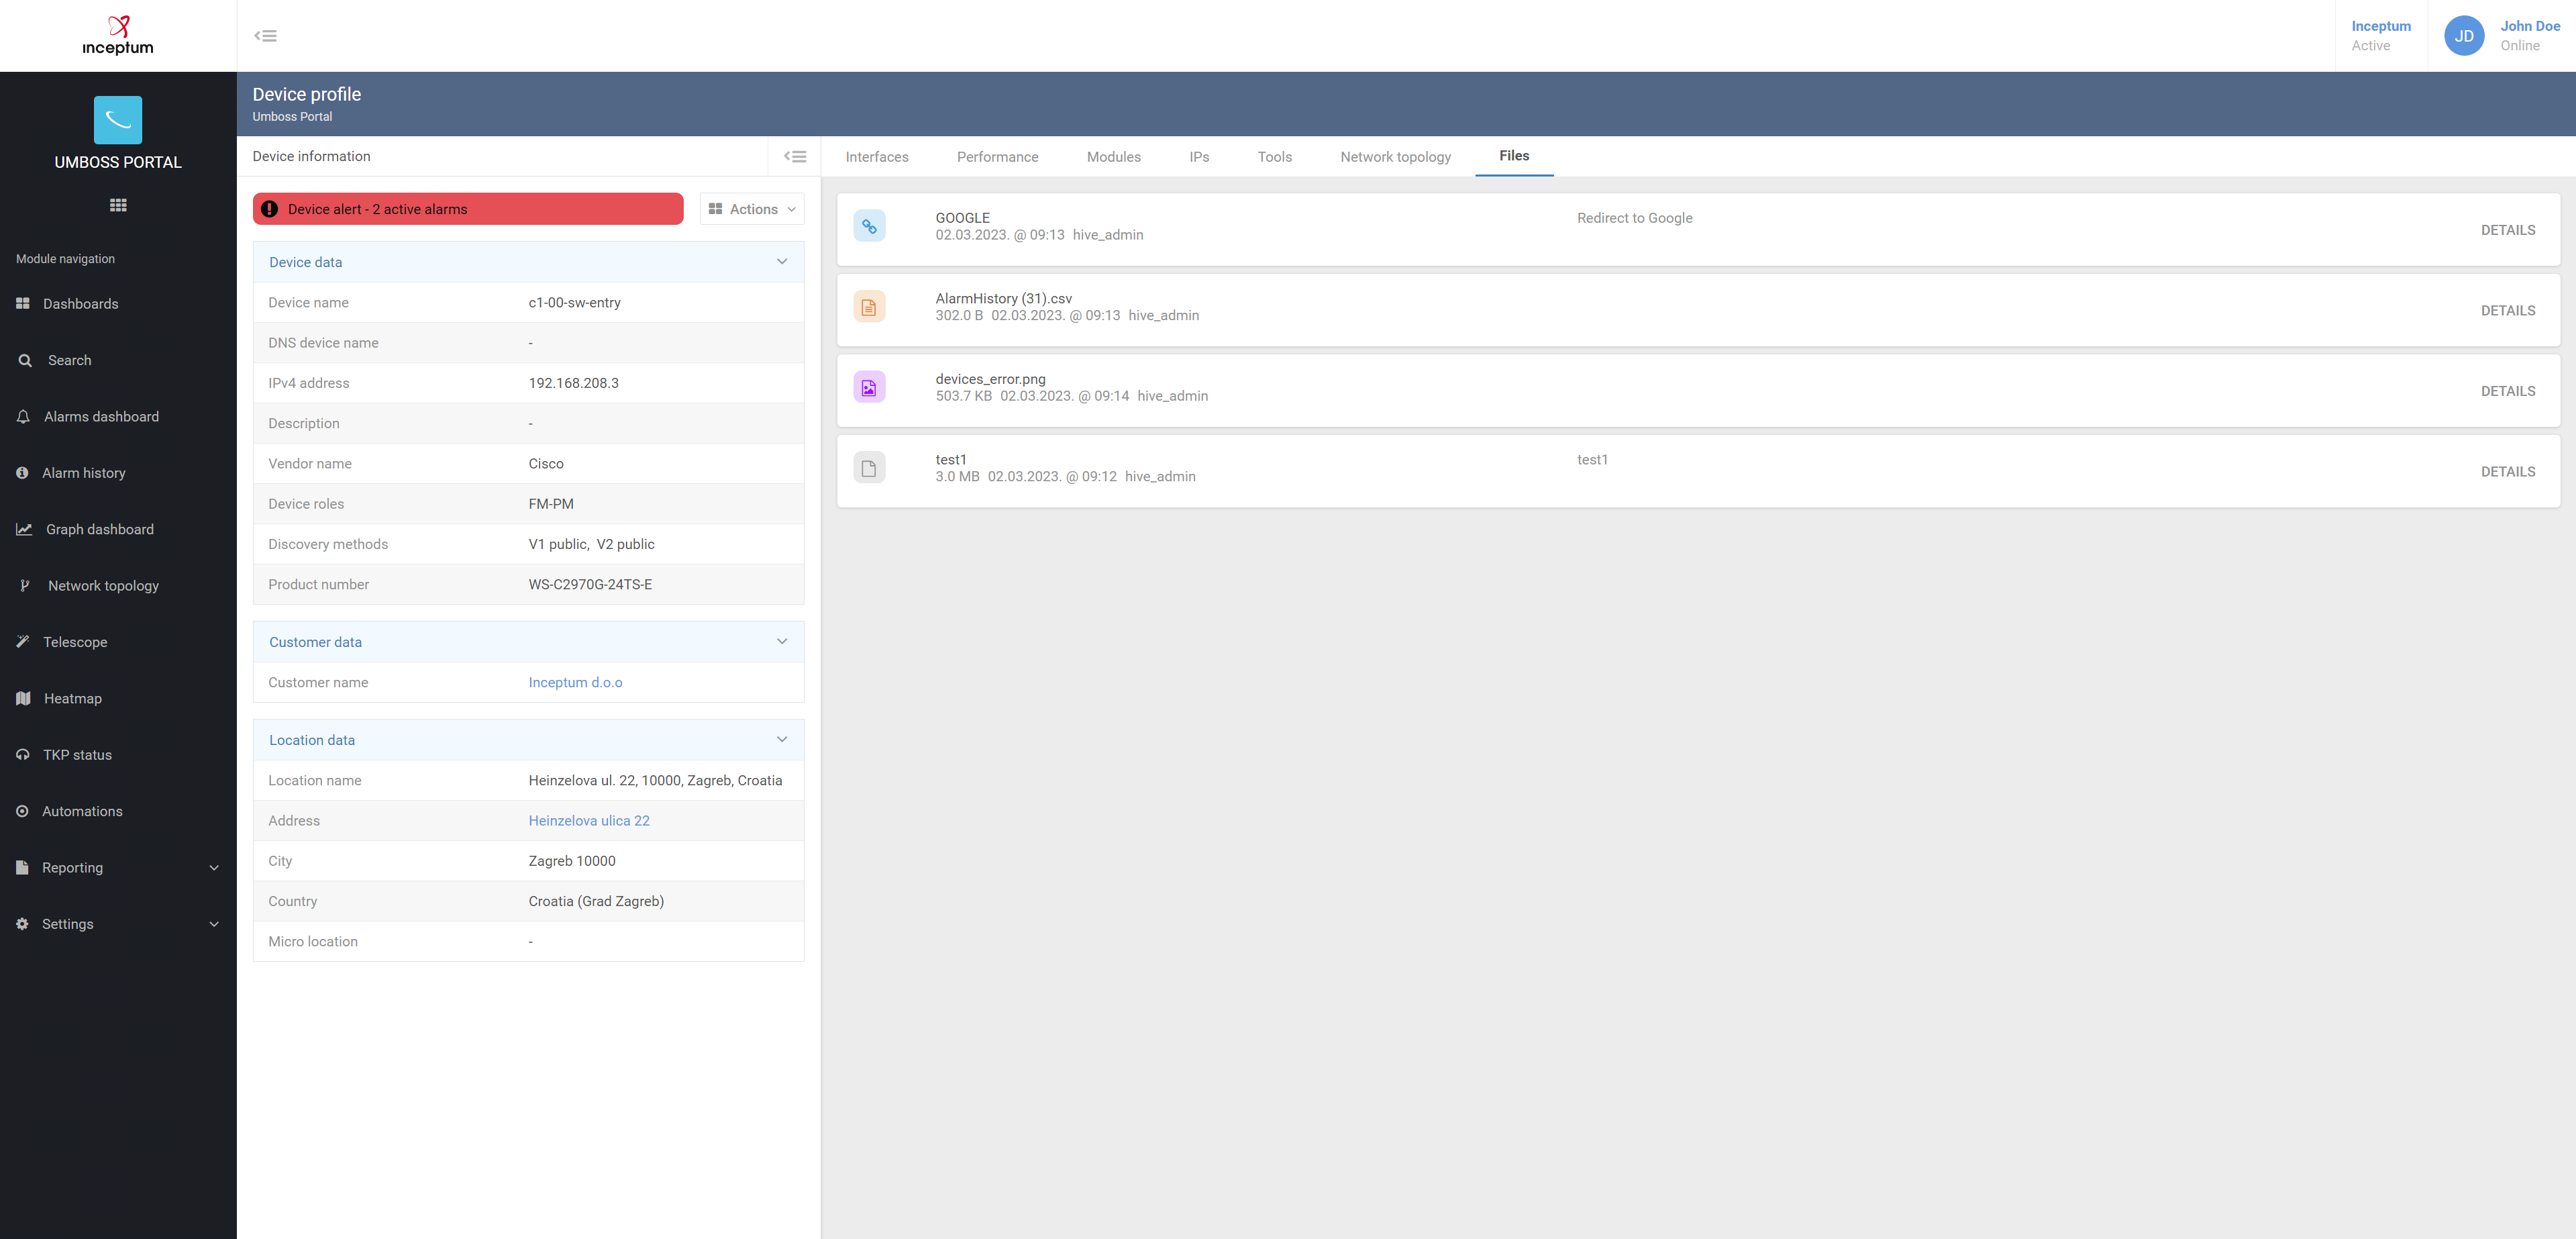The width and height of the screenshot is (2576, 1239).
Task: Click the Alarms dashboard bell icon
Action: pyautogui.click(x=23, y=417)
